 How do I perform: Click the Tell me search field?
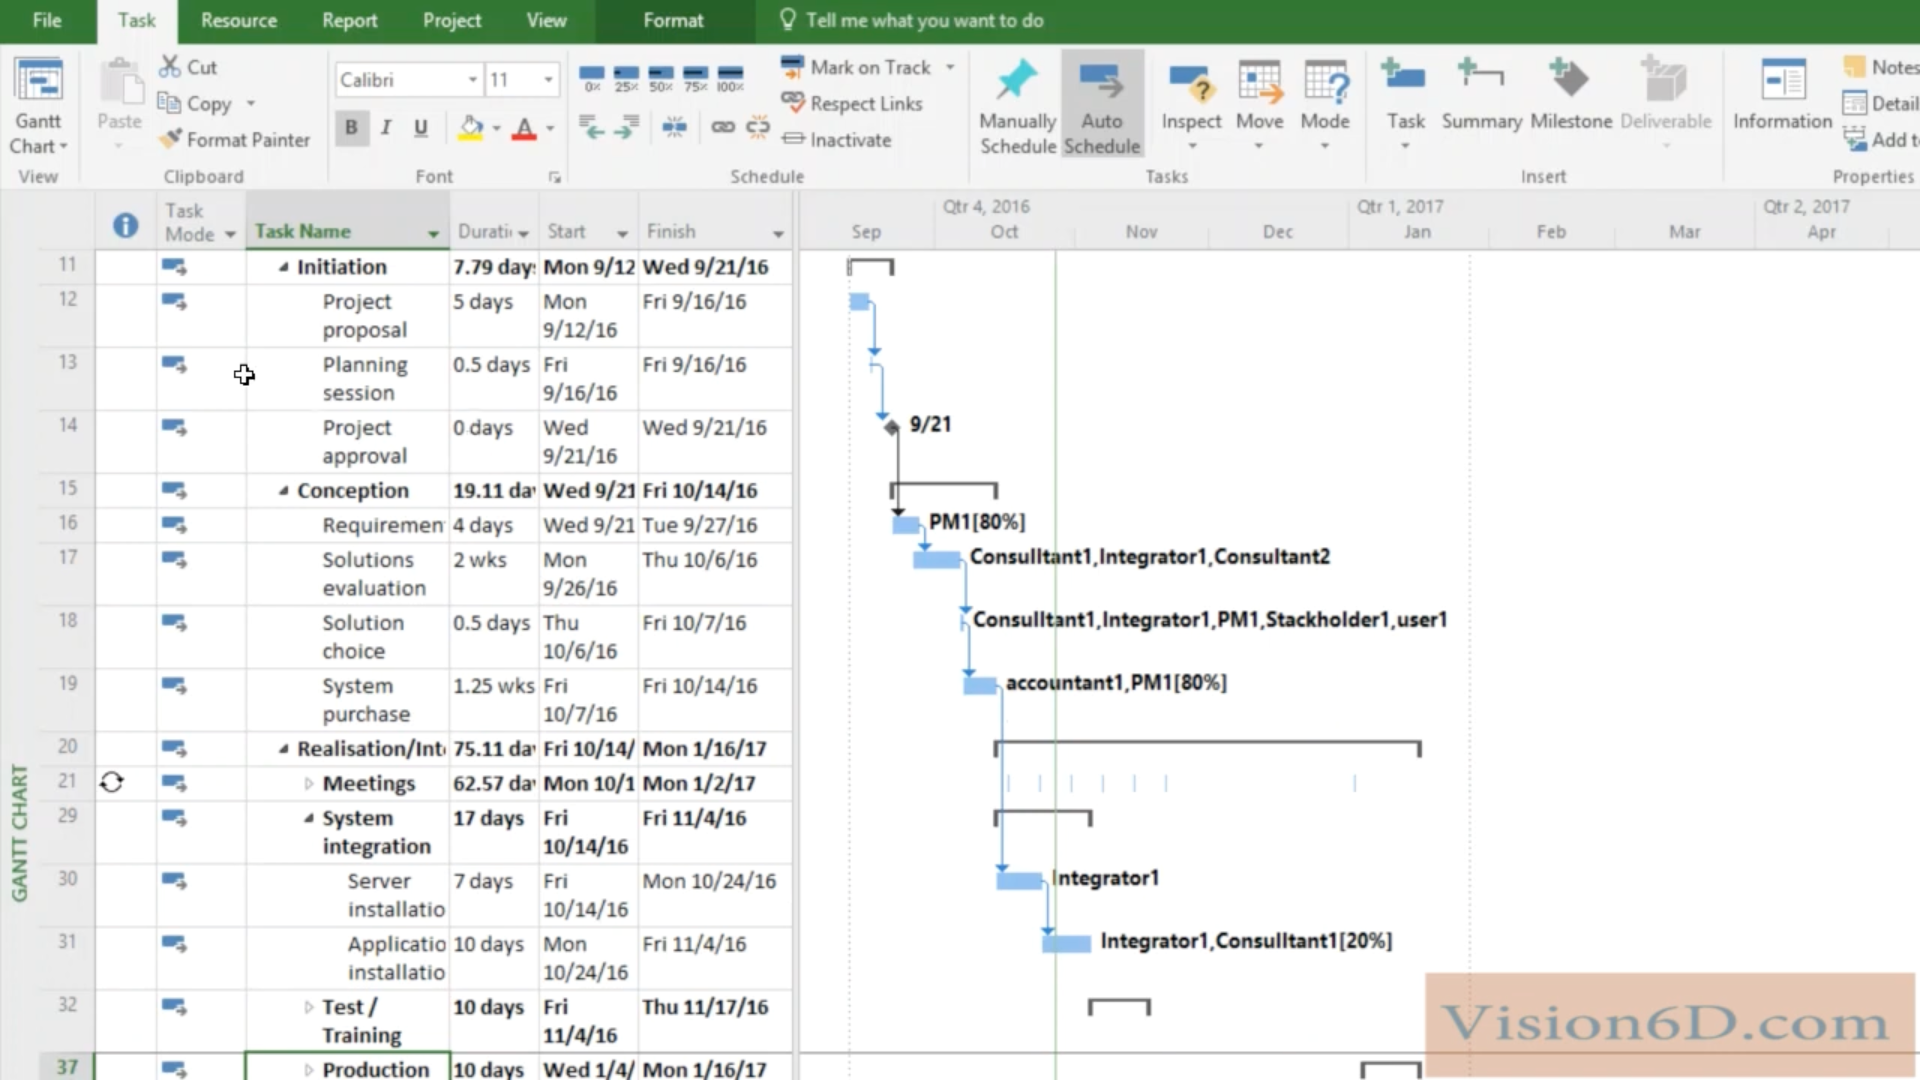pyautogui.click(x=923, y=20)
